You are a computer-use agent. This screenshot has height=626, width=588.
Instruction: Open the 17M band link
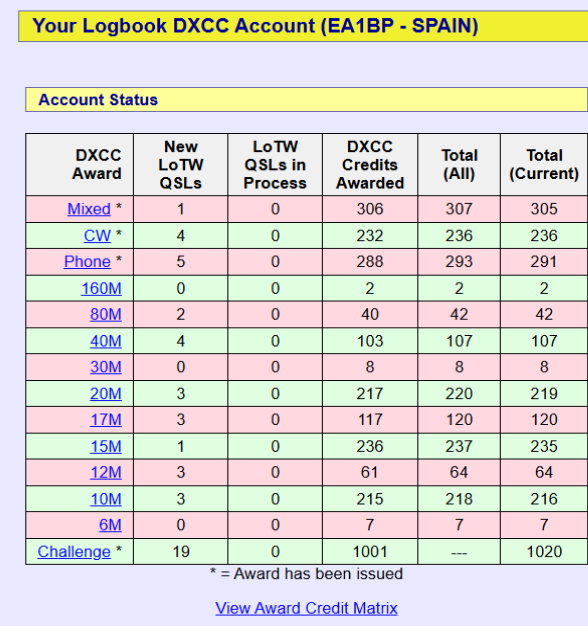pyautogui.click(x=106, y=420)
